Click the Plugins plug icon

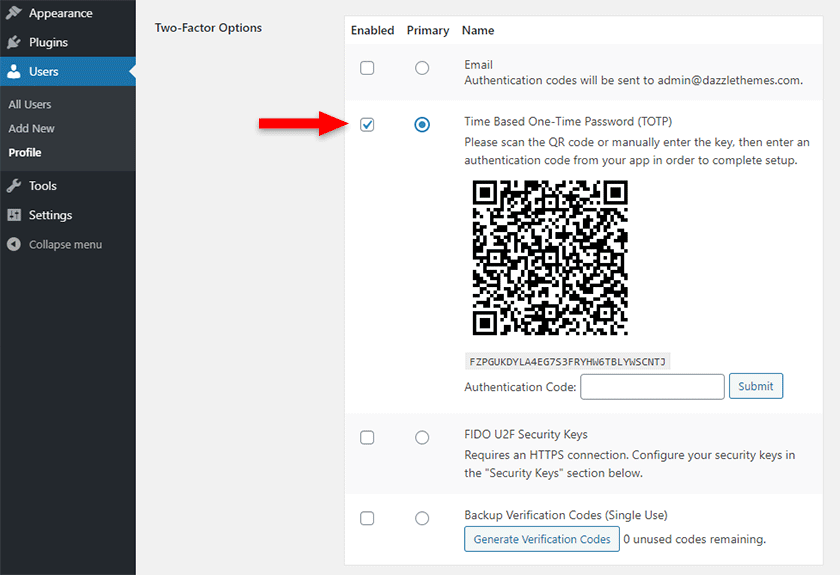pos(14,42)
